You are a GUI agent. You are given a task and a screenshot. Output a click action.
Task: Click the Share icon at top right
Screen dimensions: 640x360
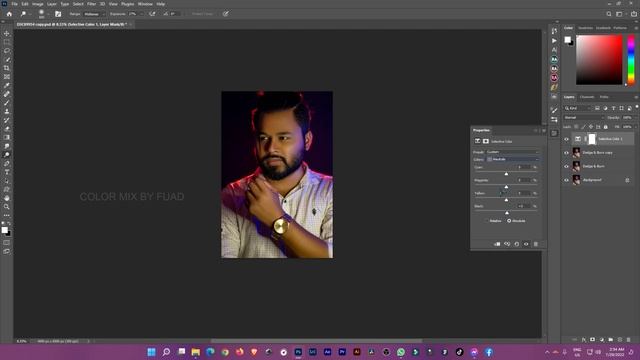pos(633,14)
